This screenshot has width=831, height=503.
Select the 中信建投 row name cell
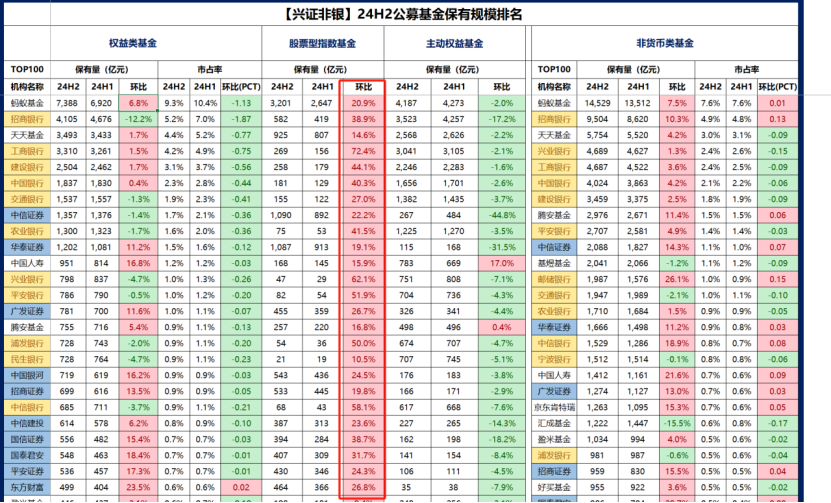pyautogui.click(x=27, y=423)
